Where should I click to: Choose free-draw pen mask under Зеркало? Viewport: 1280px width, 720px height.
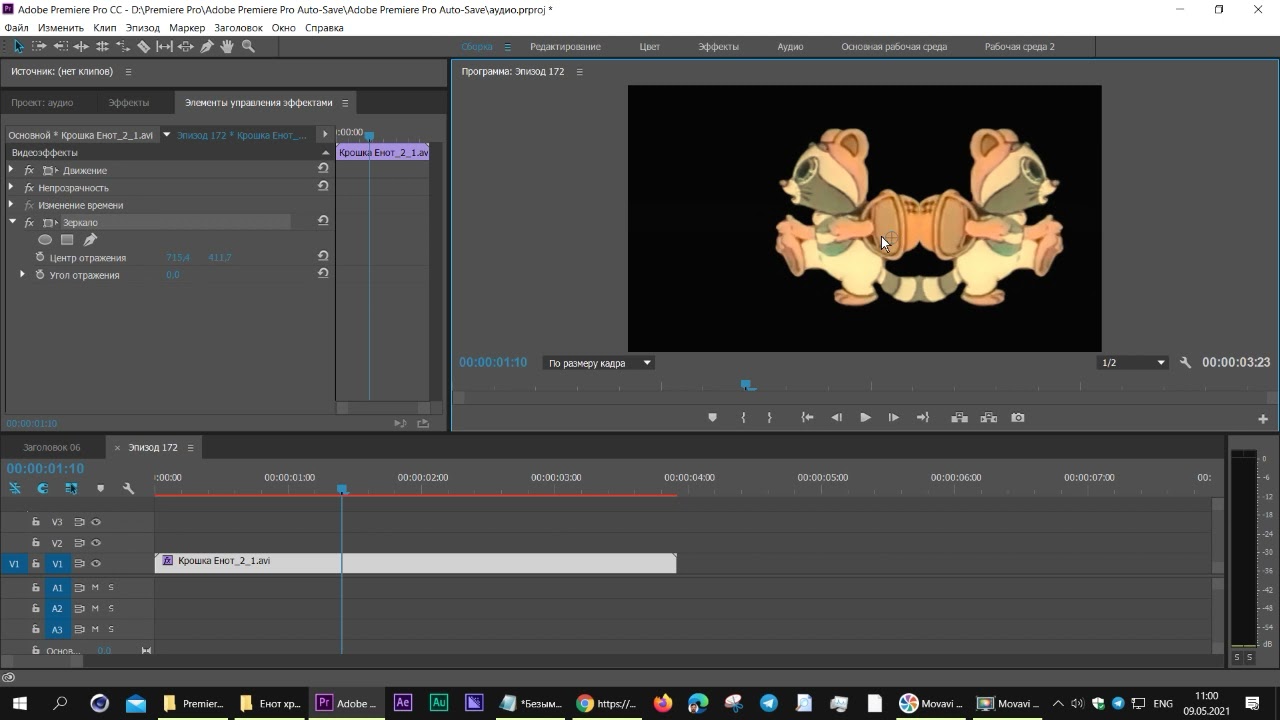coord(90,240)
